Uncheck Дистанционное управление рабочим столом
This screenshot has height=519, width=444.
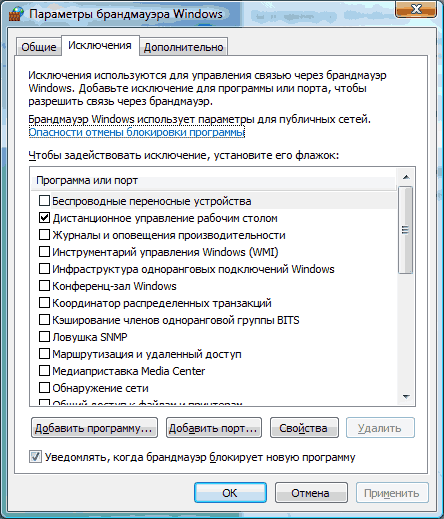(44, 218)
